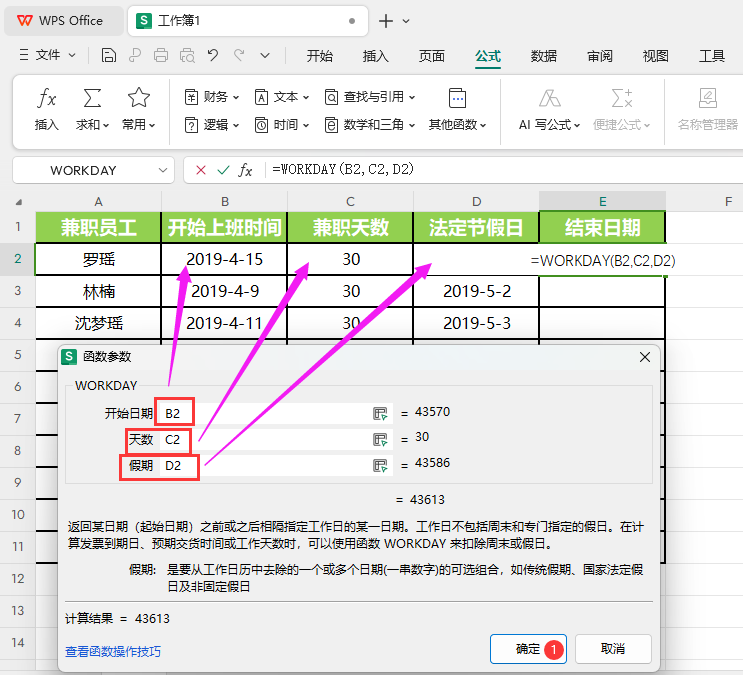This screenshot has height=675, width=743.
Task: Open the WORKDAY name box dropdown
Action: [x=163, y=170]
